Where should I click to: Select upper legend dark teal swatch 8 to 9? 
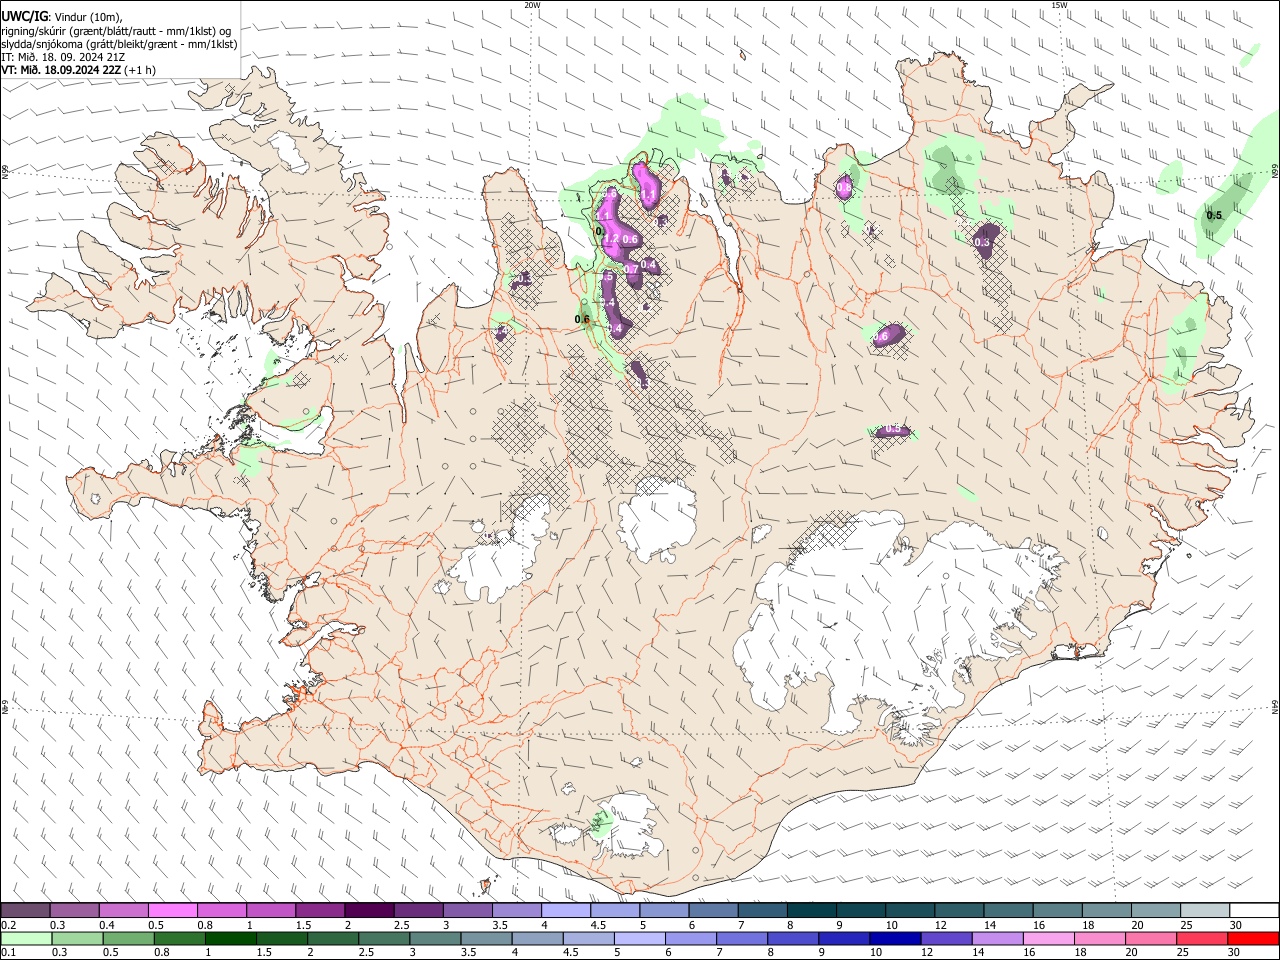tap(812, 910)
